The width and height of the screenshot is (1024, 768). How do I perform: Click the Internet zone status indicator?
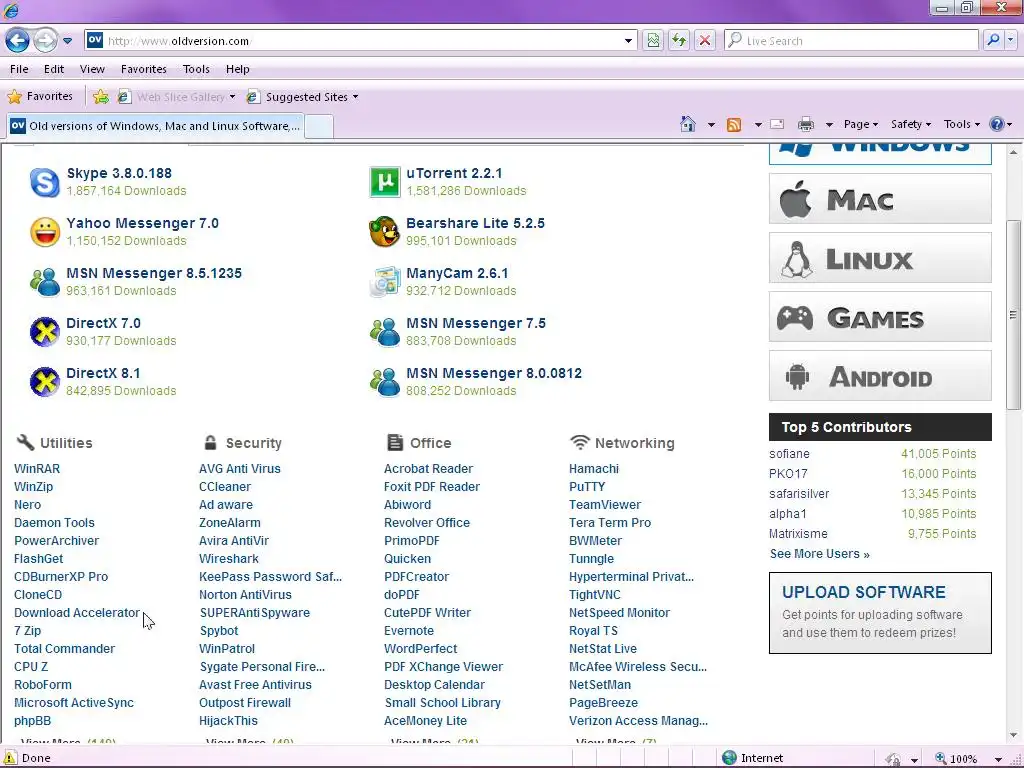point(752,758)
